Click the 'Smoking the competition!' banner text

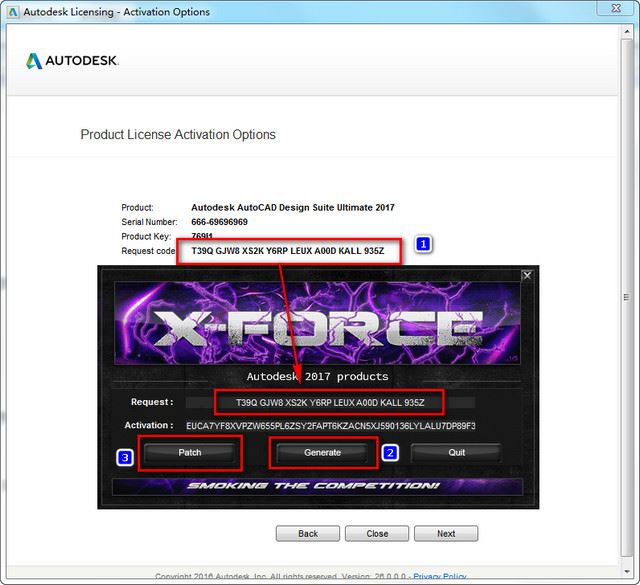[313, 486]
